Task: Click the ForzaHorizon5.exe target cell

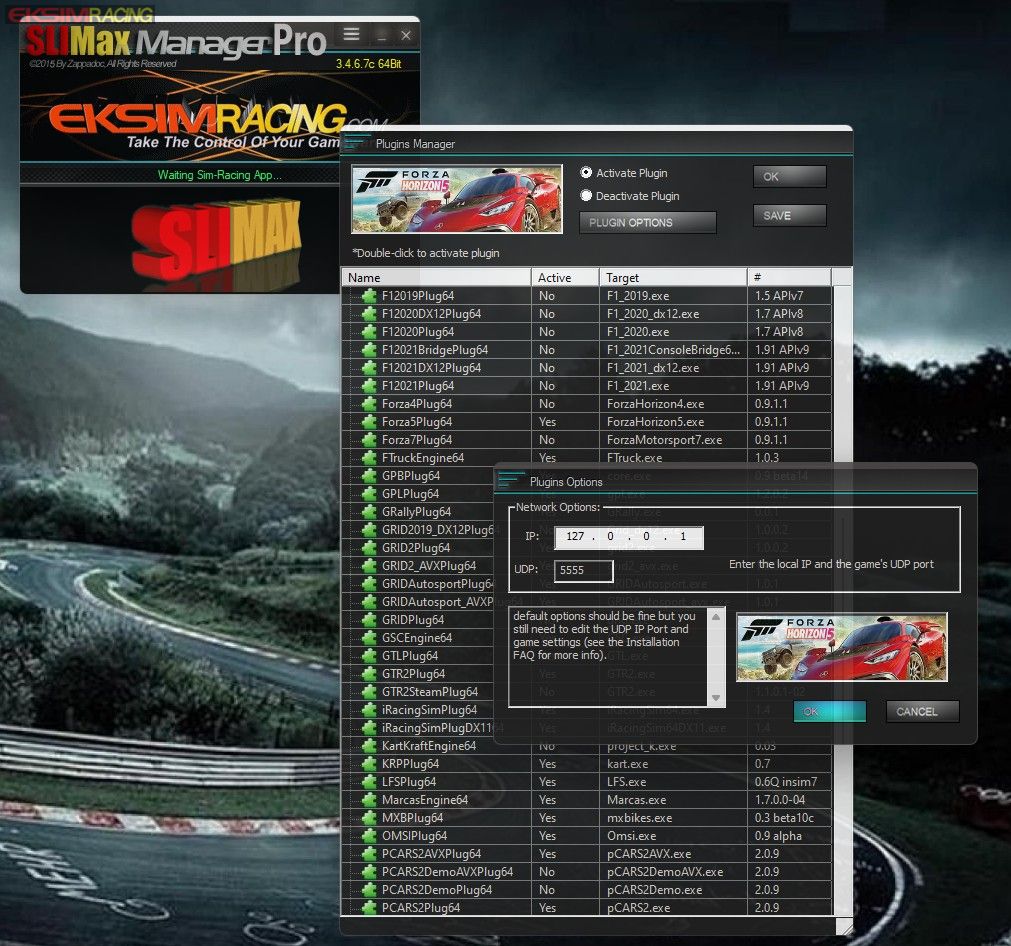Action: 673,422
